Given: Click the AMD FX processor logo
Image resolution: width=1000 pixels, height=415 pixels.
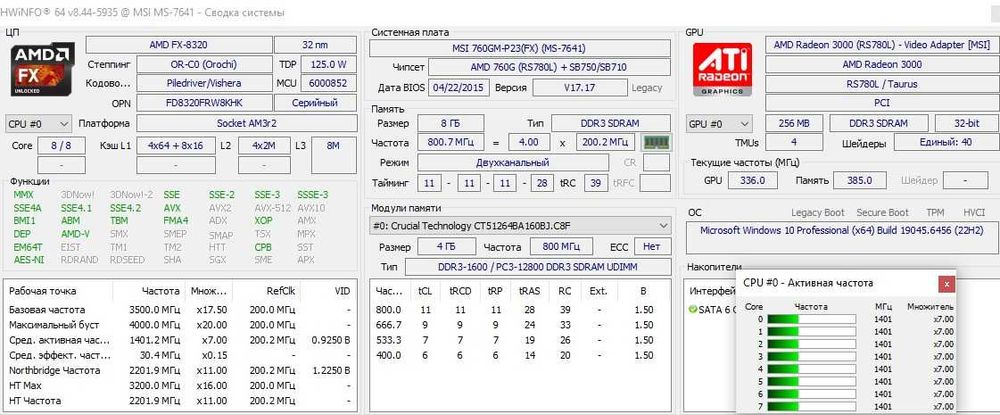Looking at the screenshot, I should coord(43,69).
